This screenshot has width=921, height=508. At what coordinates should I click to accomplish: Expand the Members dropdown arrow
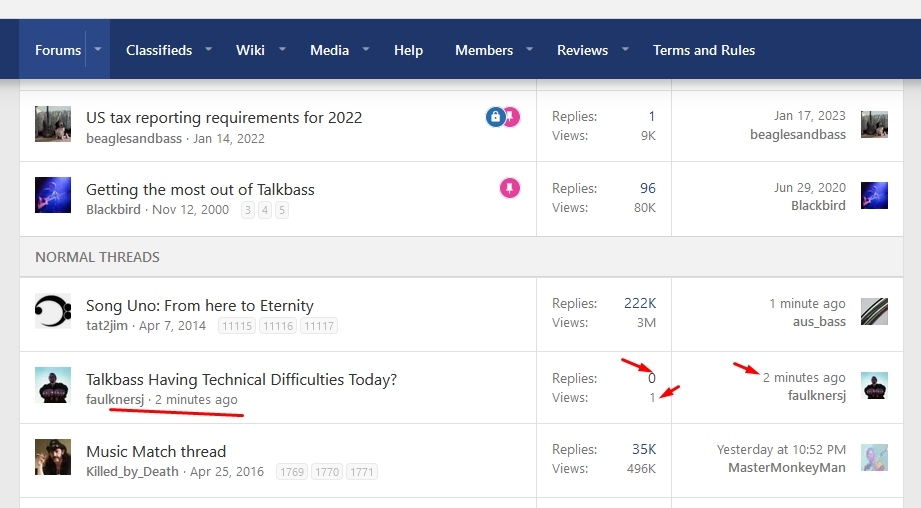pos(529,49)
